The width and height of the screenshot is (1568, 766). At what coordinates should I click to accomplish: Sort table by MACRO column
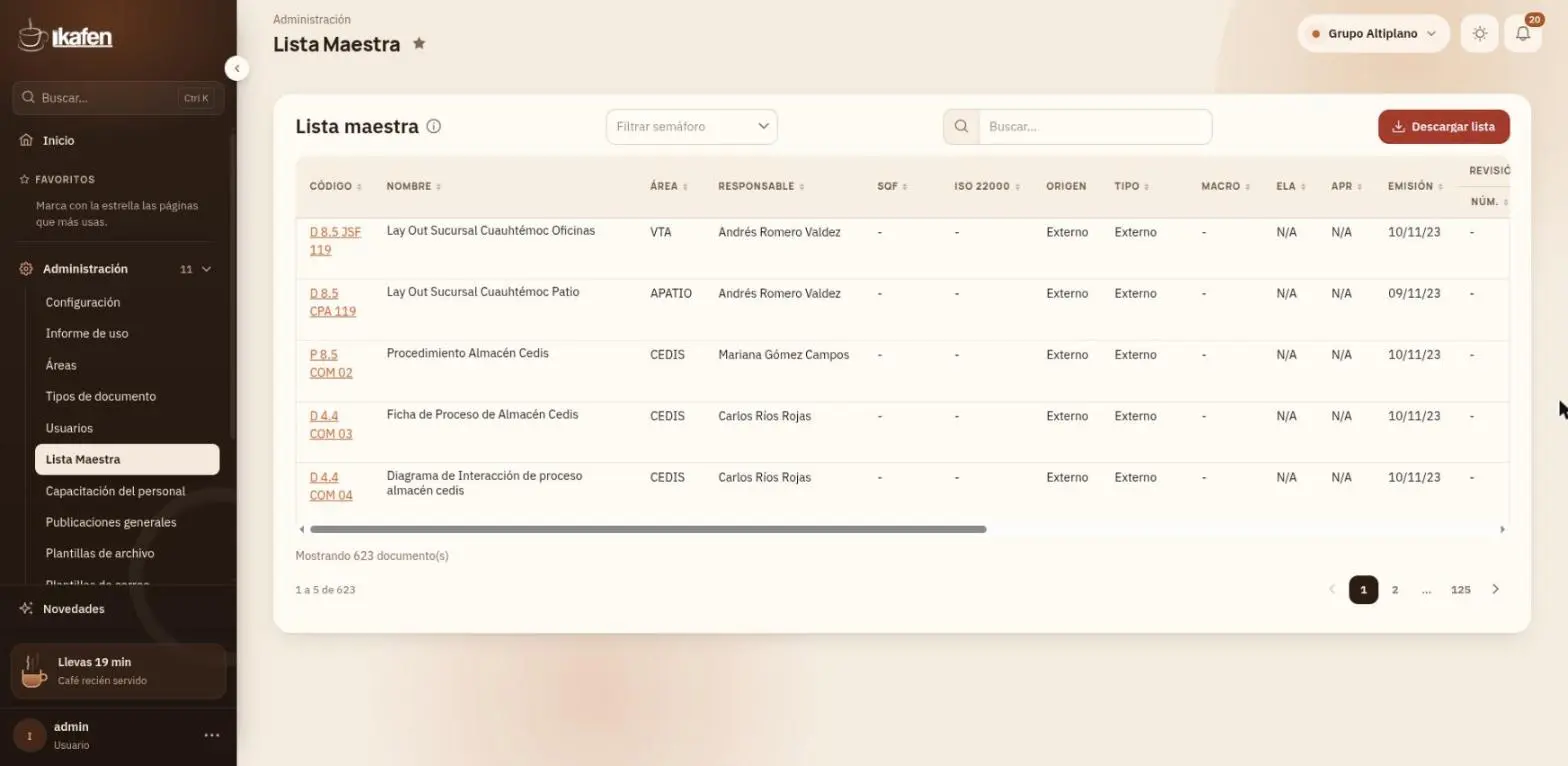[1226, 186]
